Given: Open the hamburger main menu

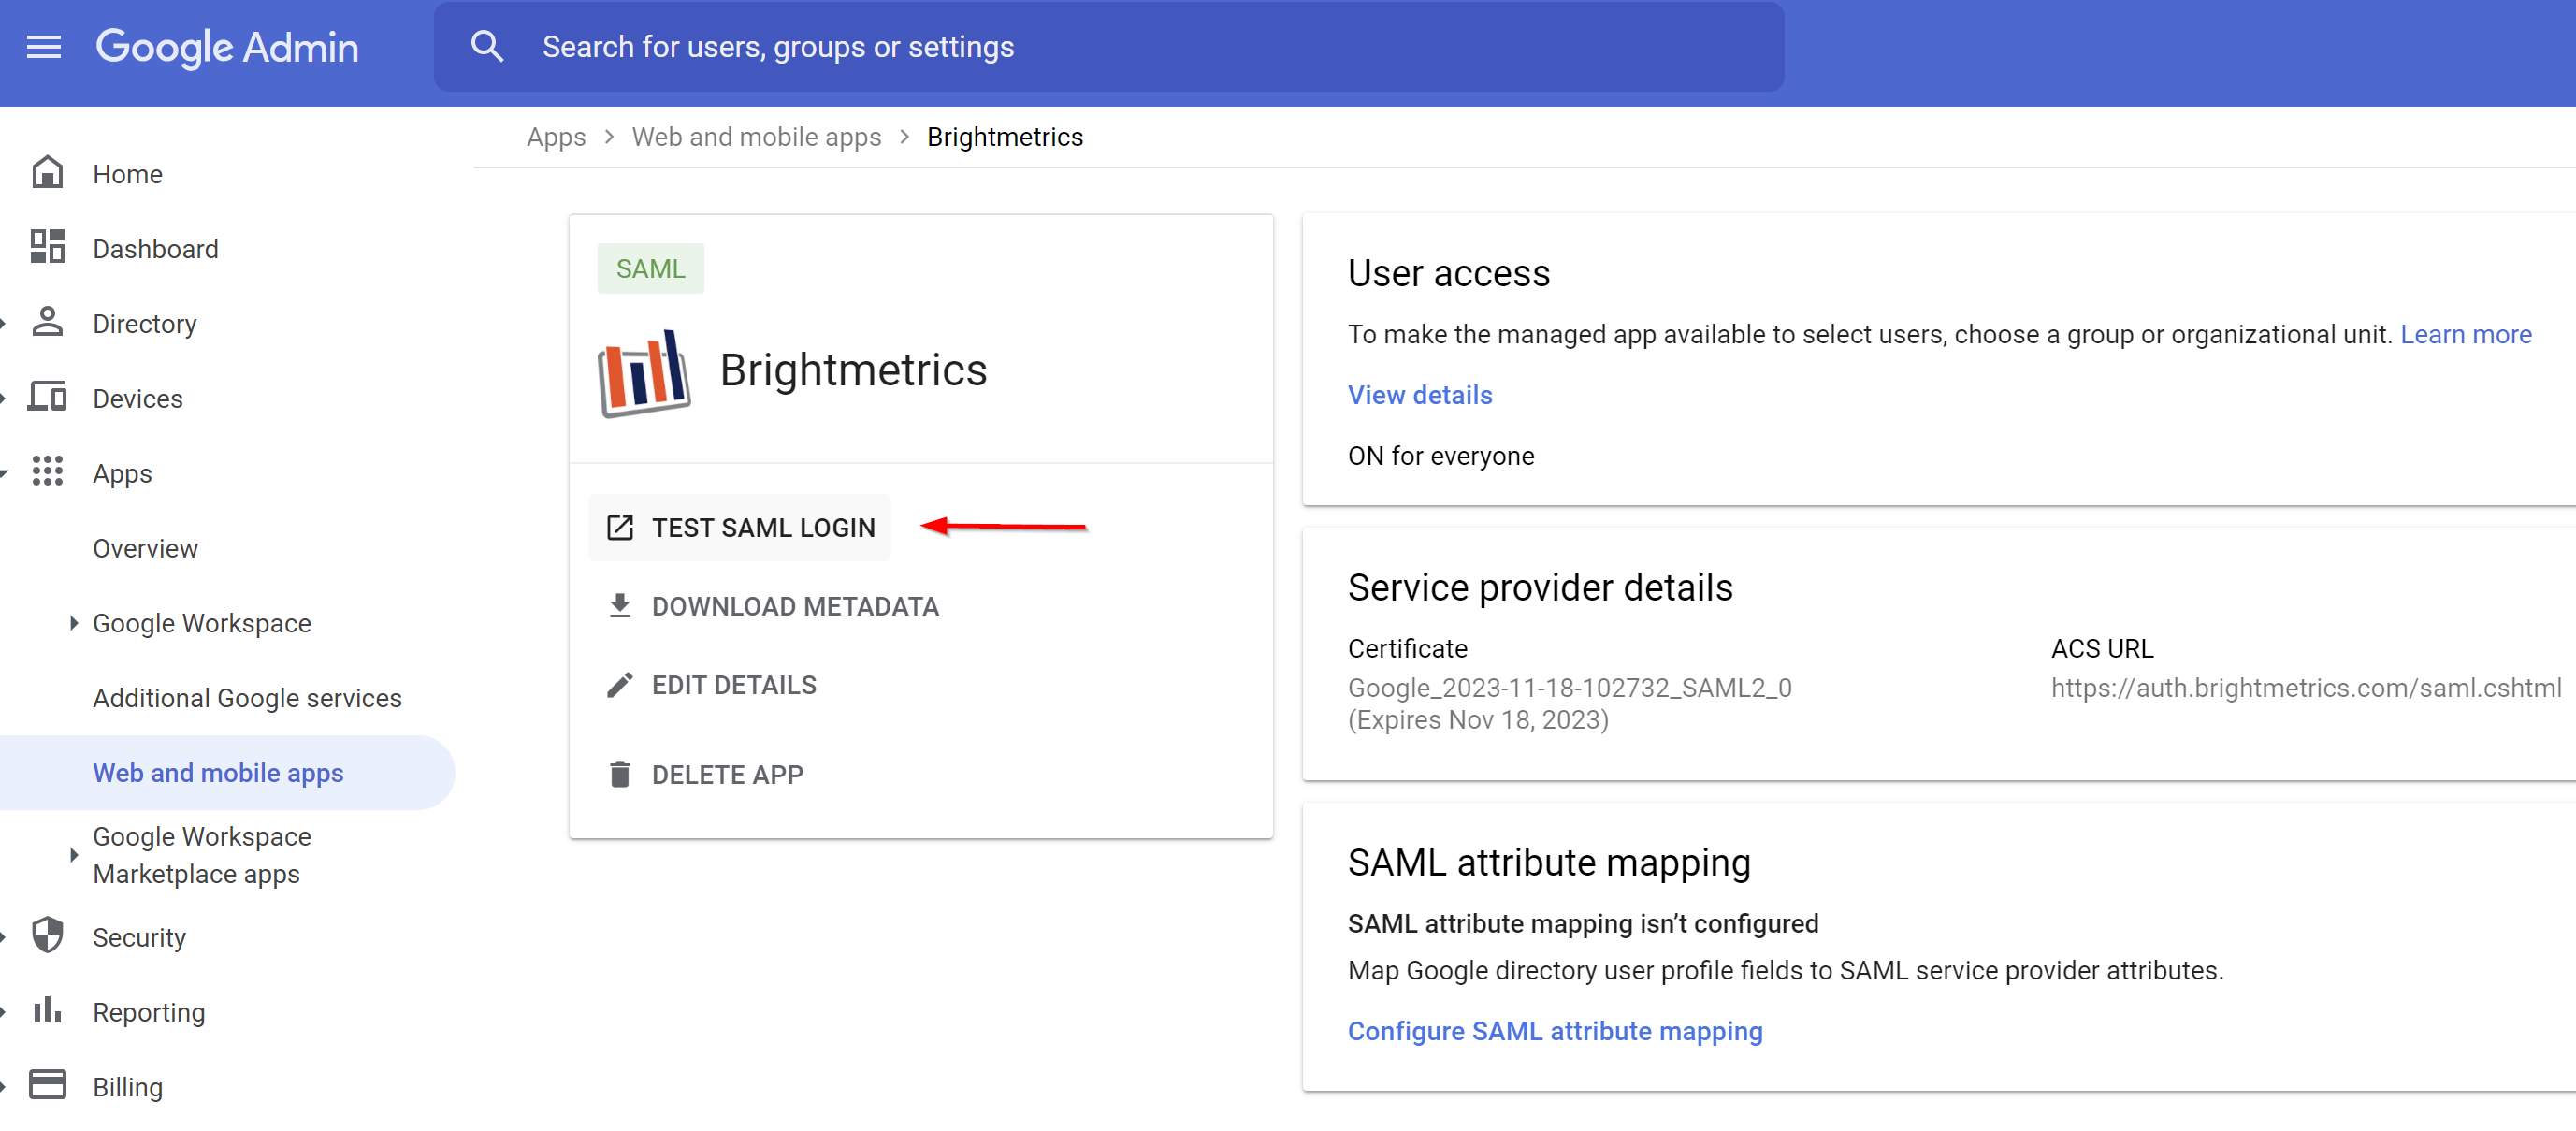Looking at the screenshot, I should 44,47.
